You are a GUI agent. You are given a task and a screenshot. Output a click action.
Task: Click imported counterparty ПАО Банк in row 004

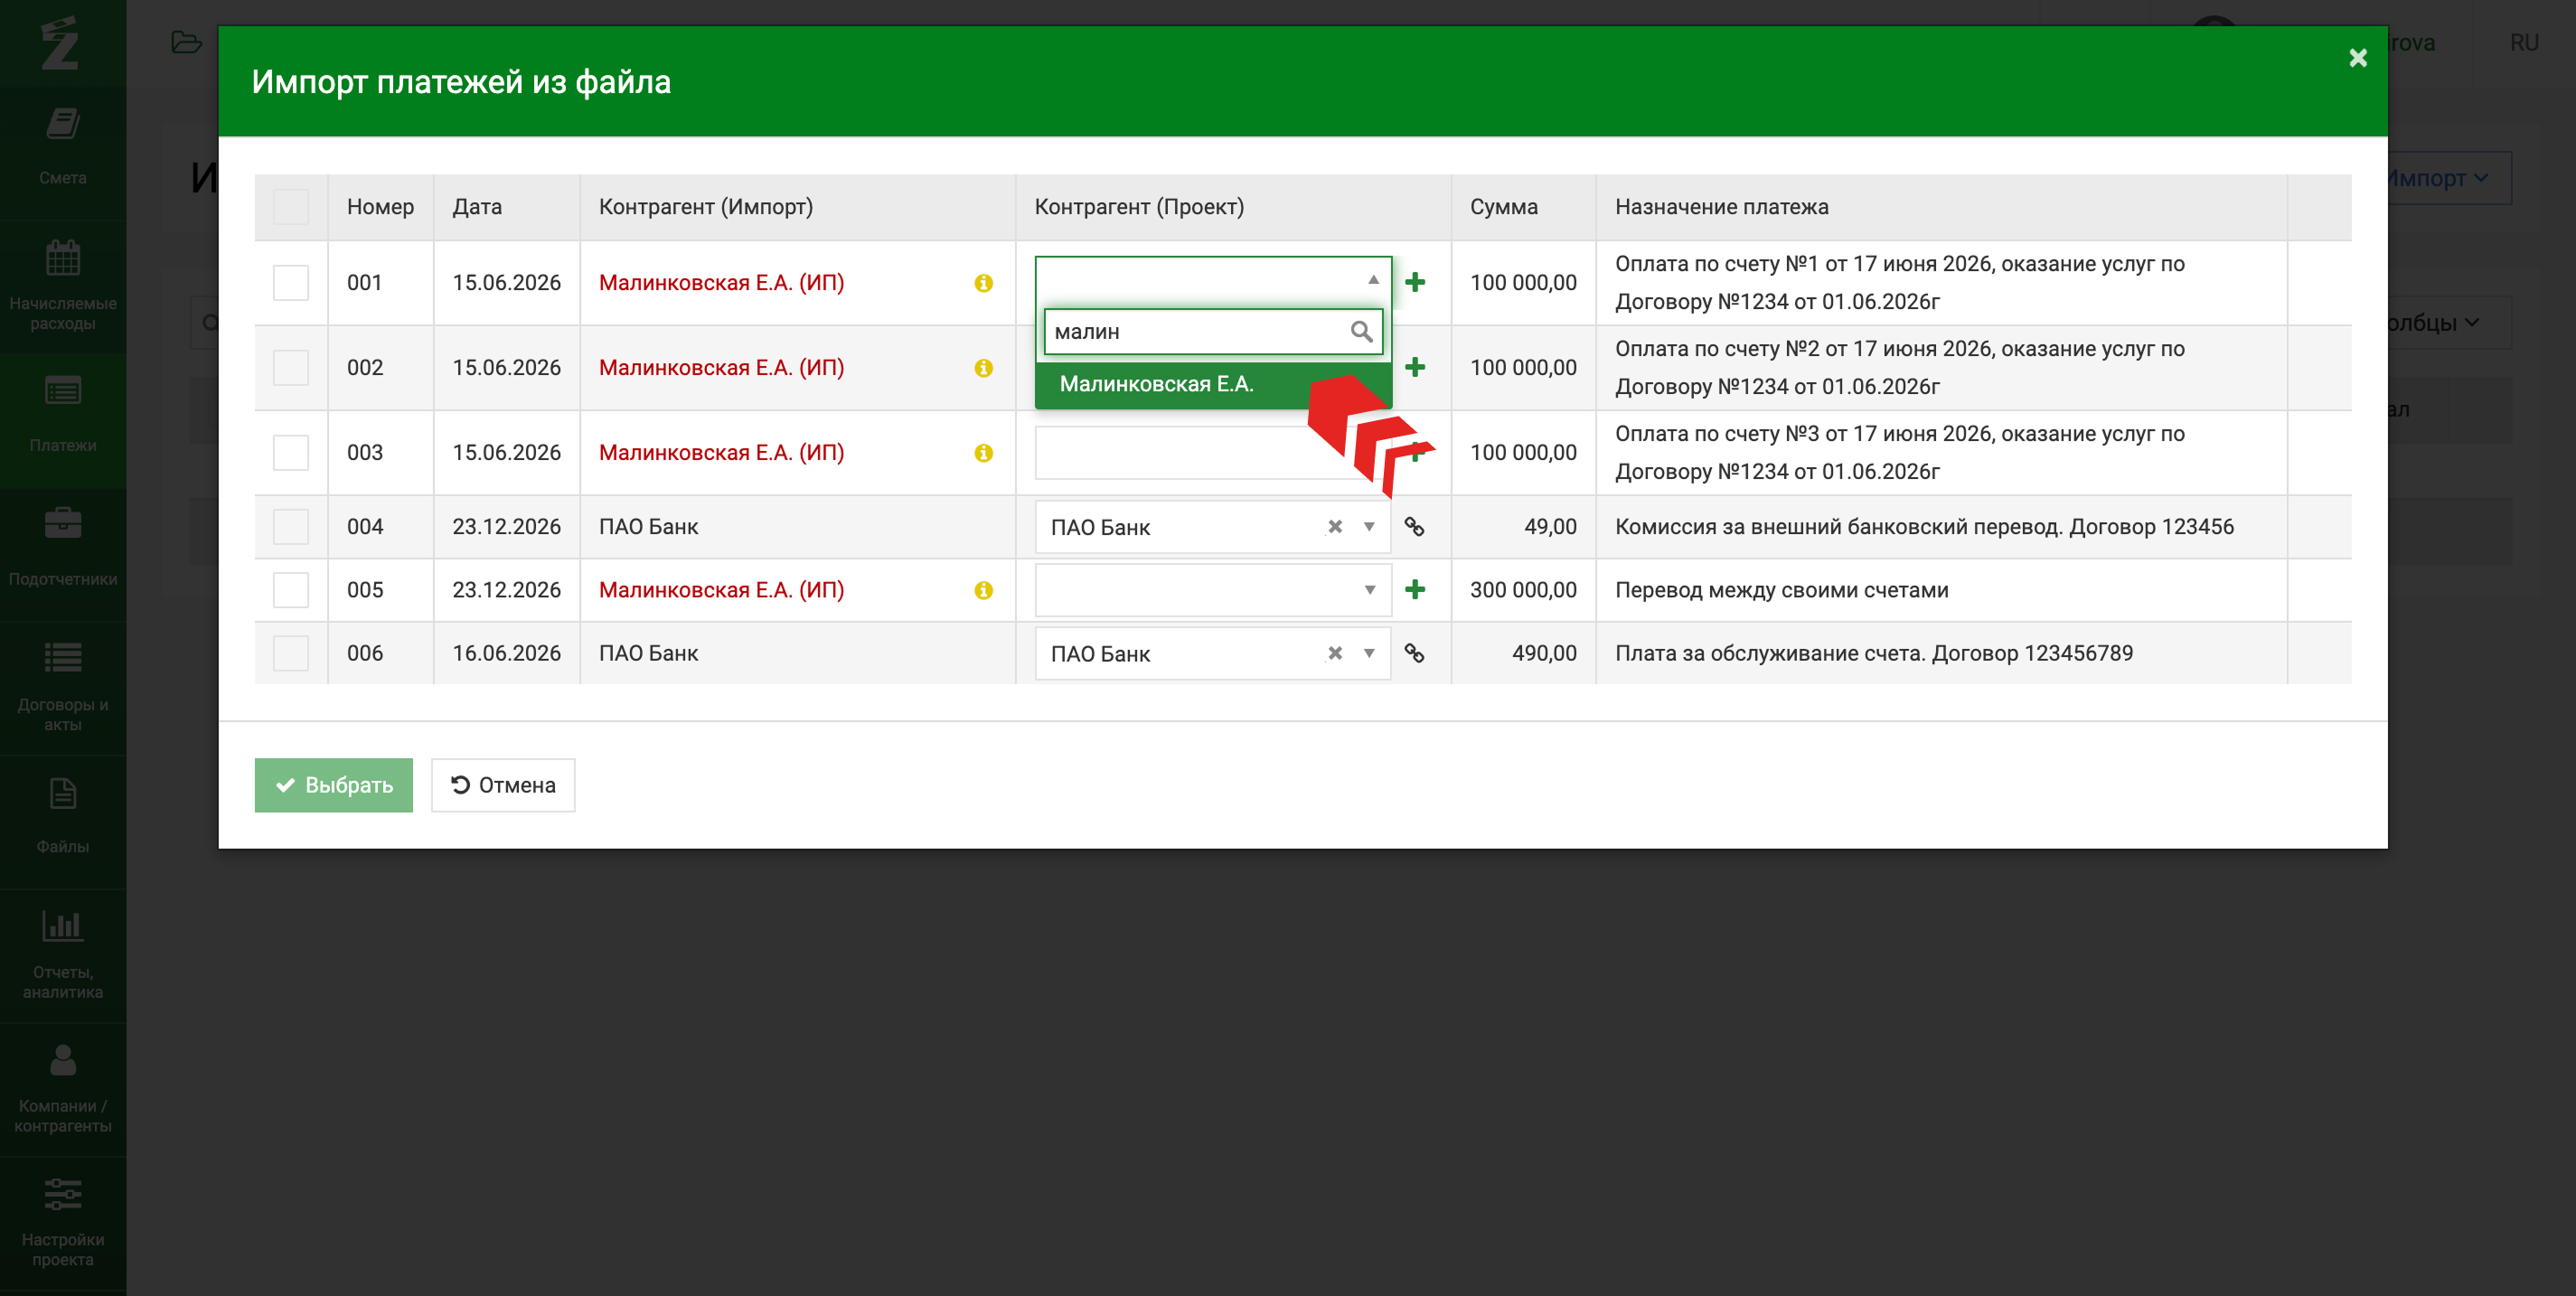click(x=648, y=527)
